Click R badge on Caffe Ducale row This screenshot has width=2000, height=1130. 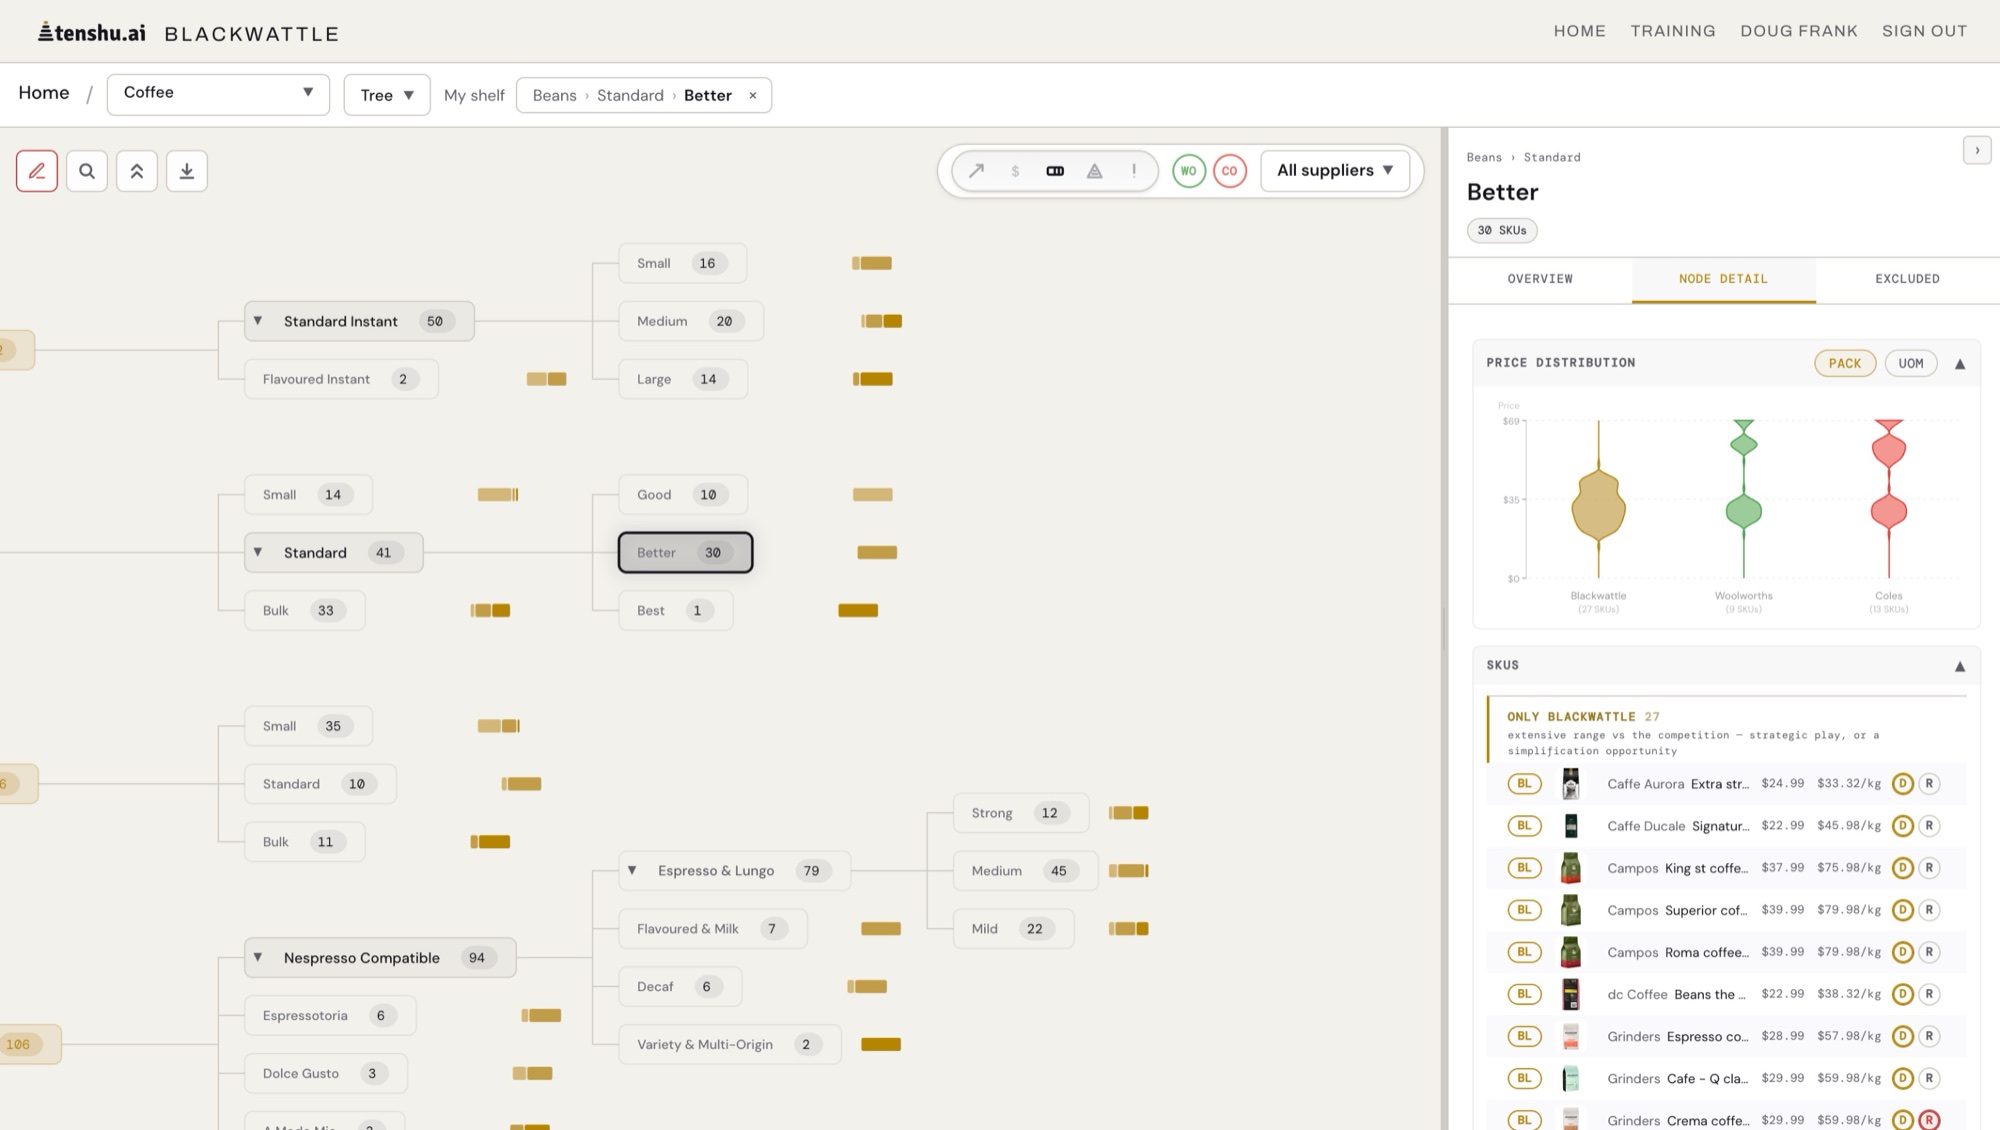pyautogui.click(x=1929, y=826)
